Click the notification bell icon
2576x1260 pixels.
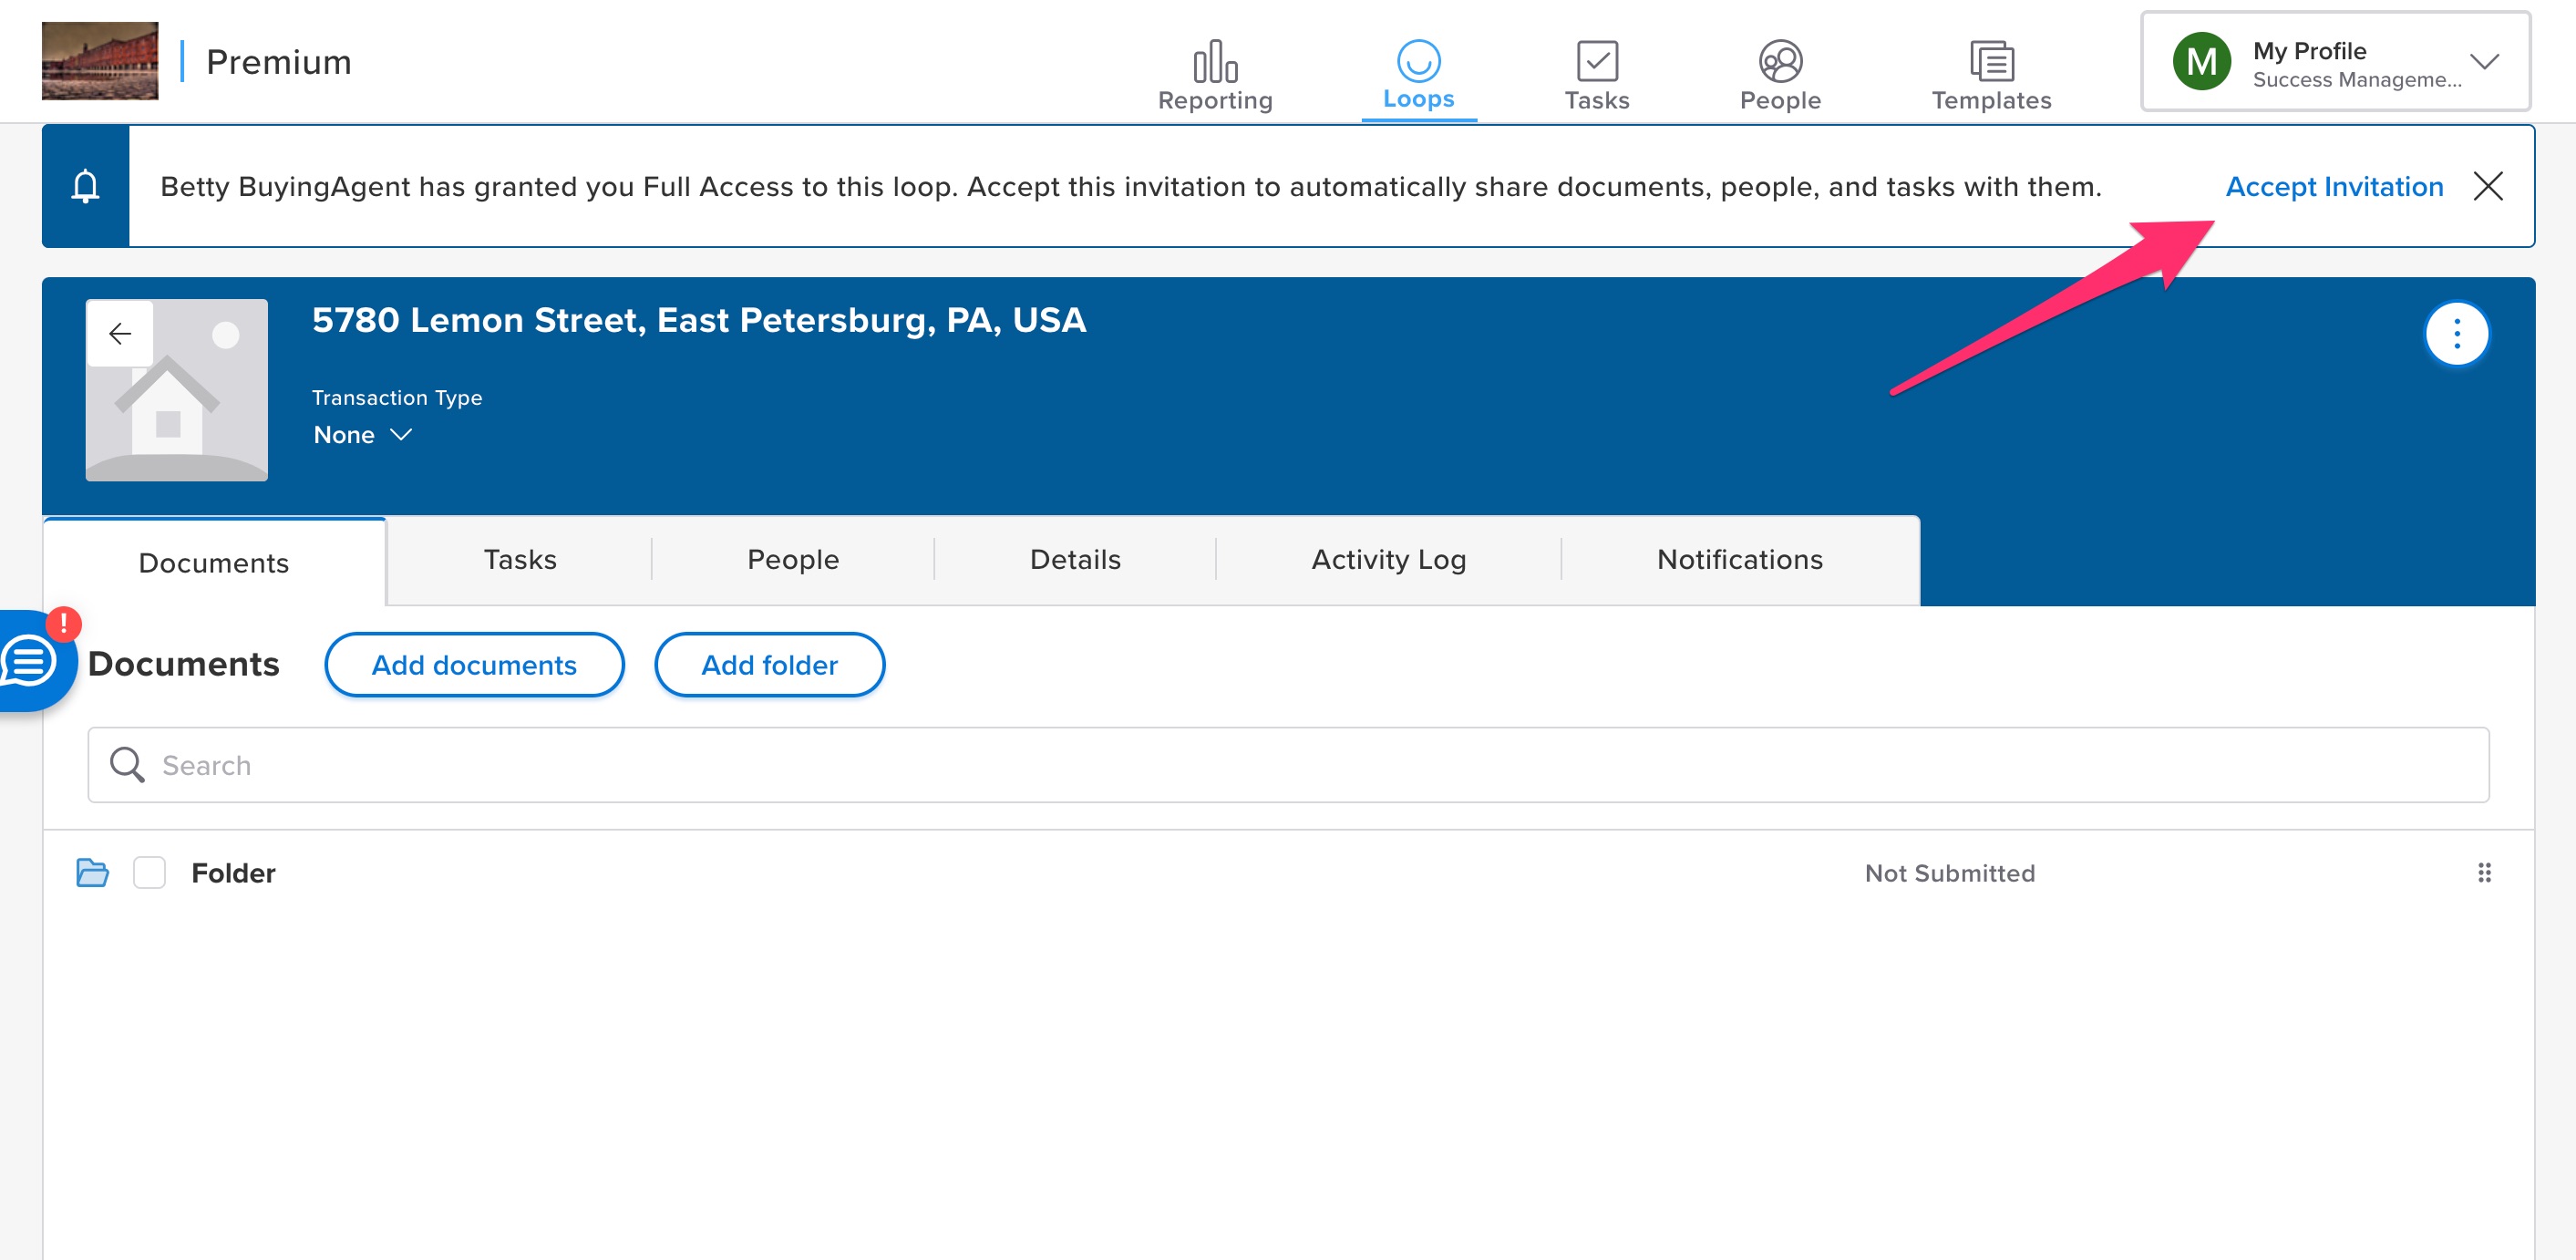pos(86,186)
